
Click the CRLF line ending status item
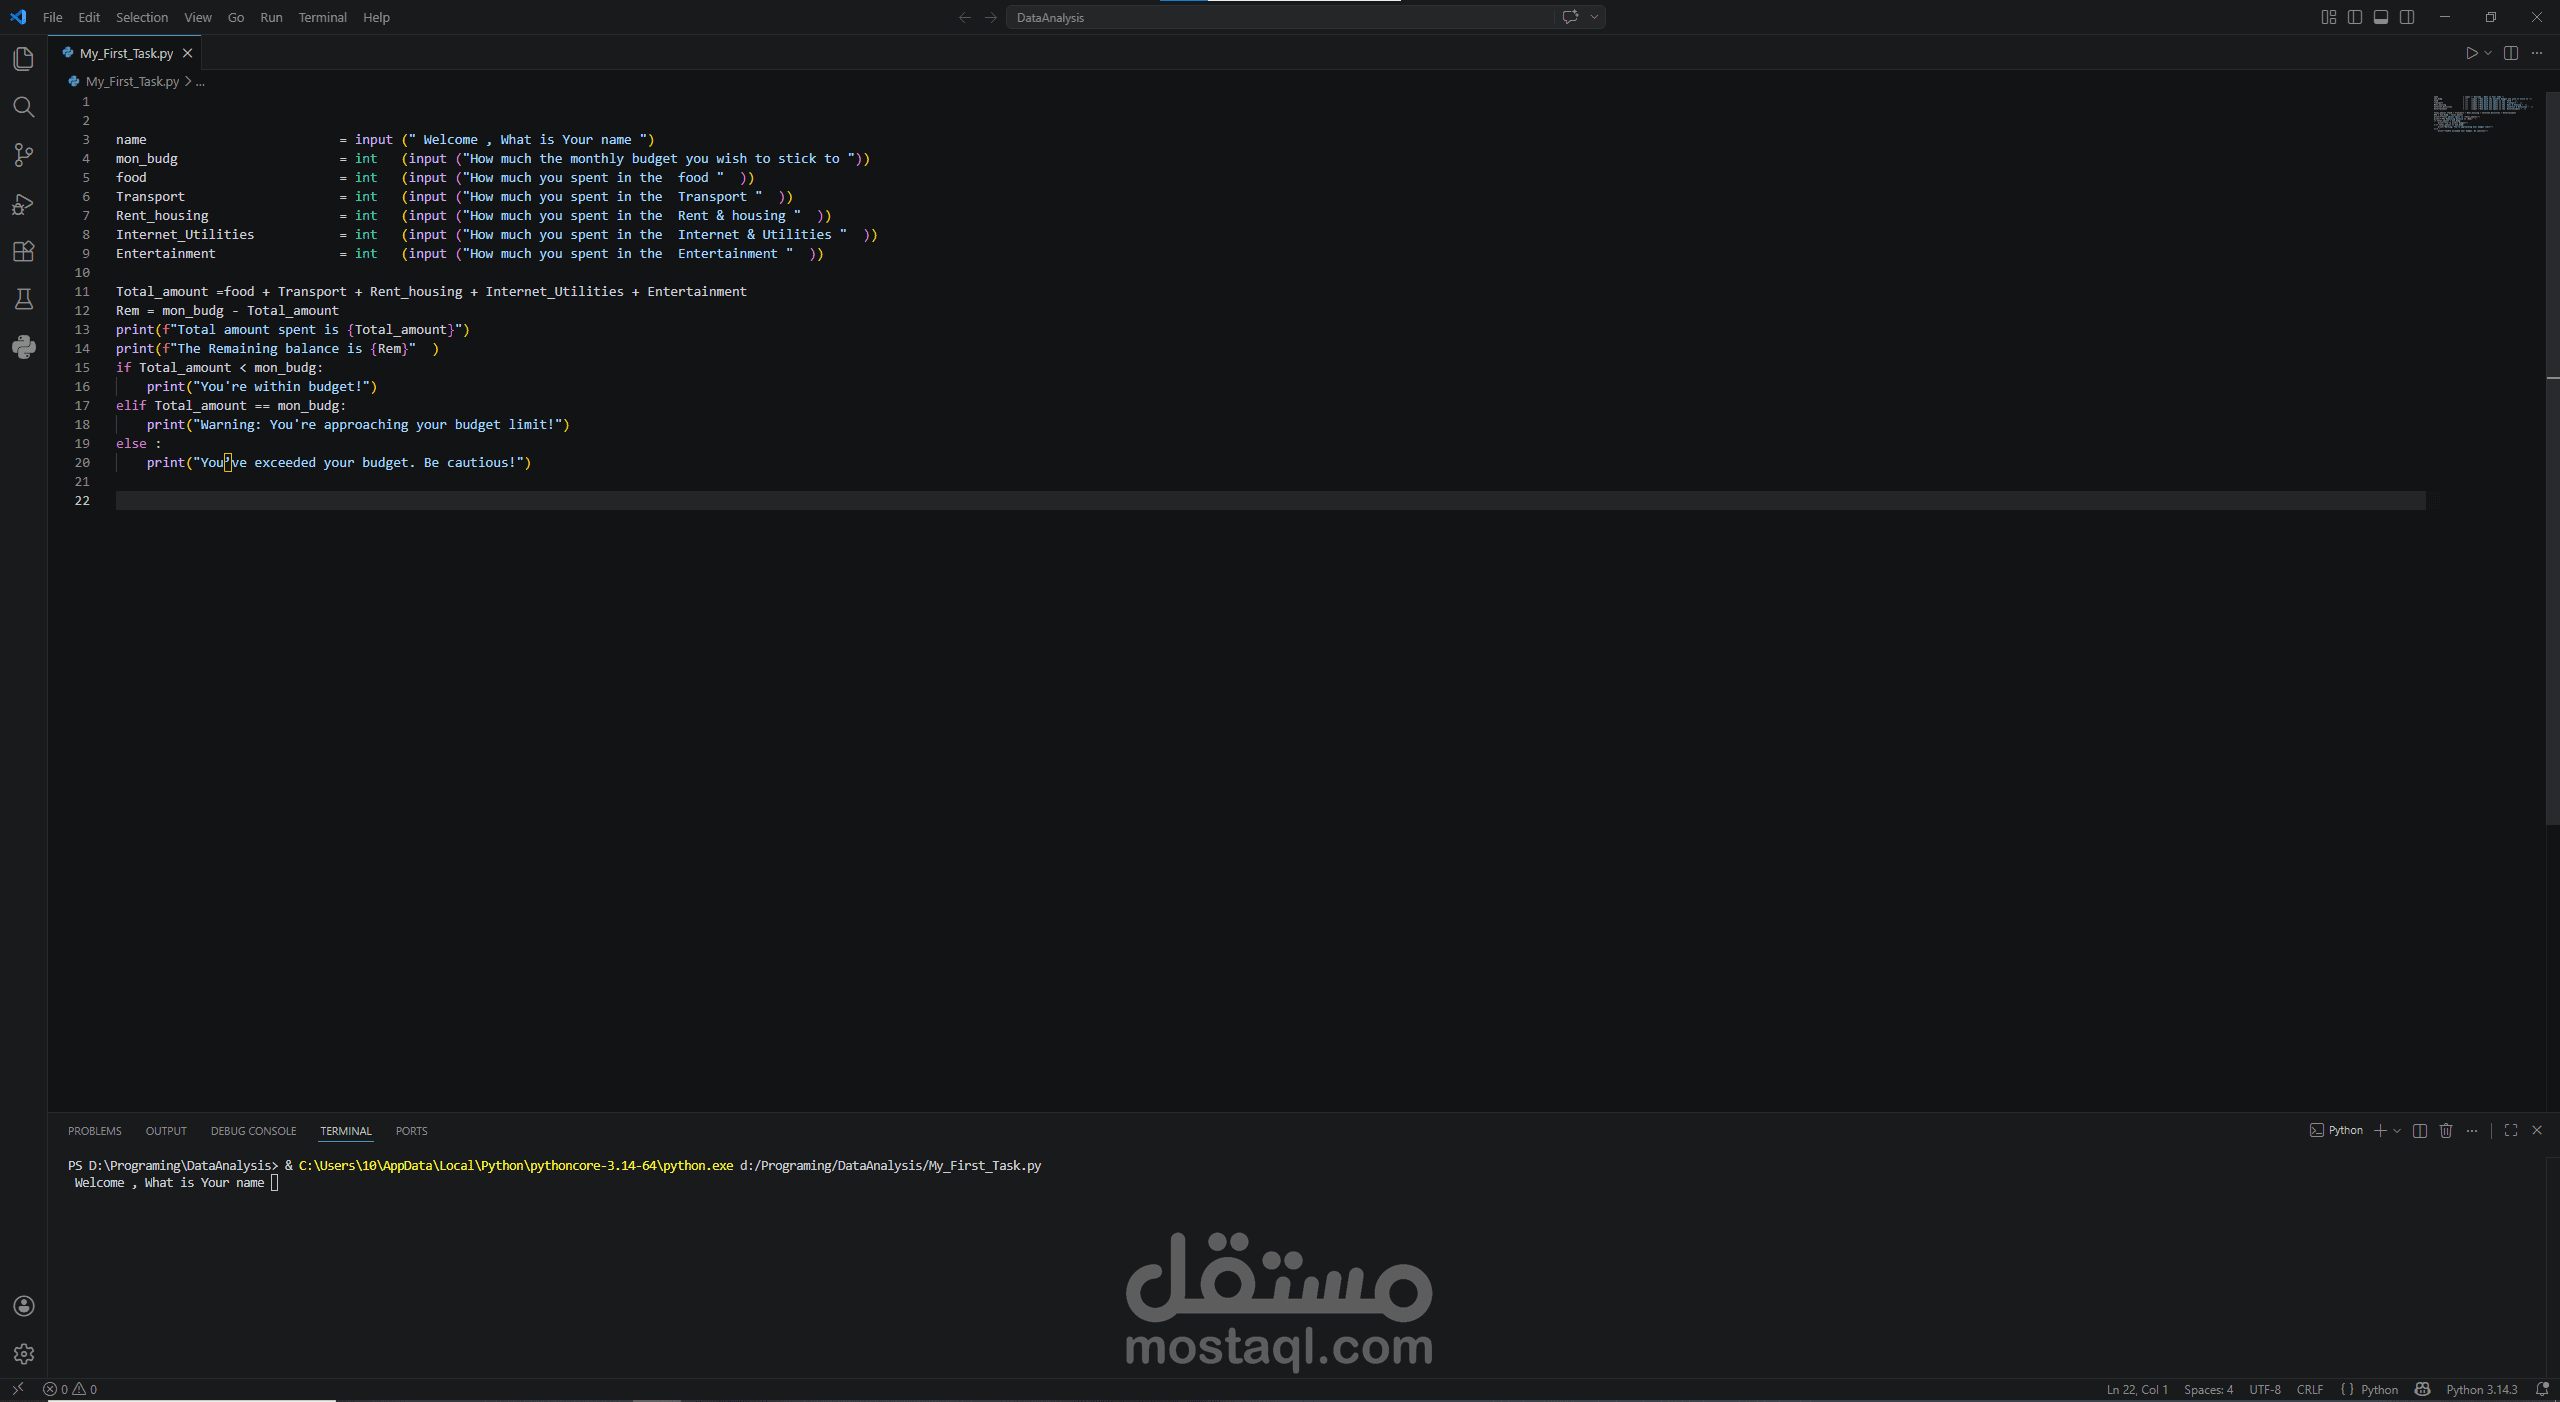coord(2309,1389)
